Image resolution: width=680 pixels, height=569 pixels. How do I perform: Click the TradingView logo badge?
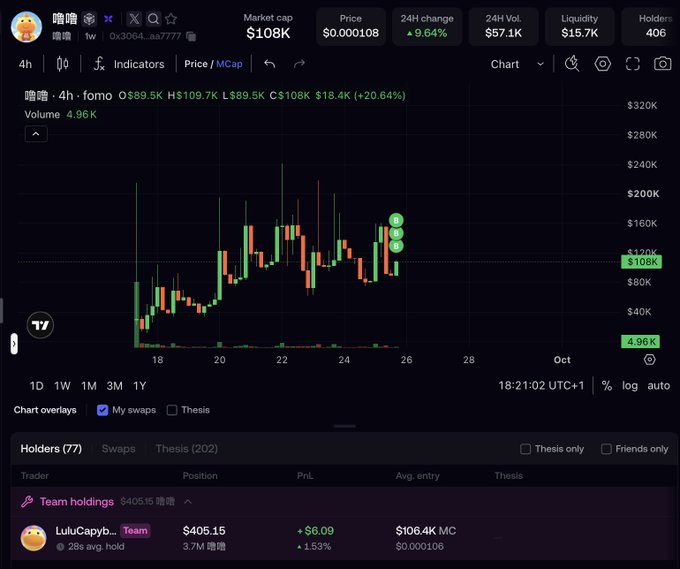tap(40, 325)
